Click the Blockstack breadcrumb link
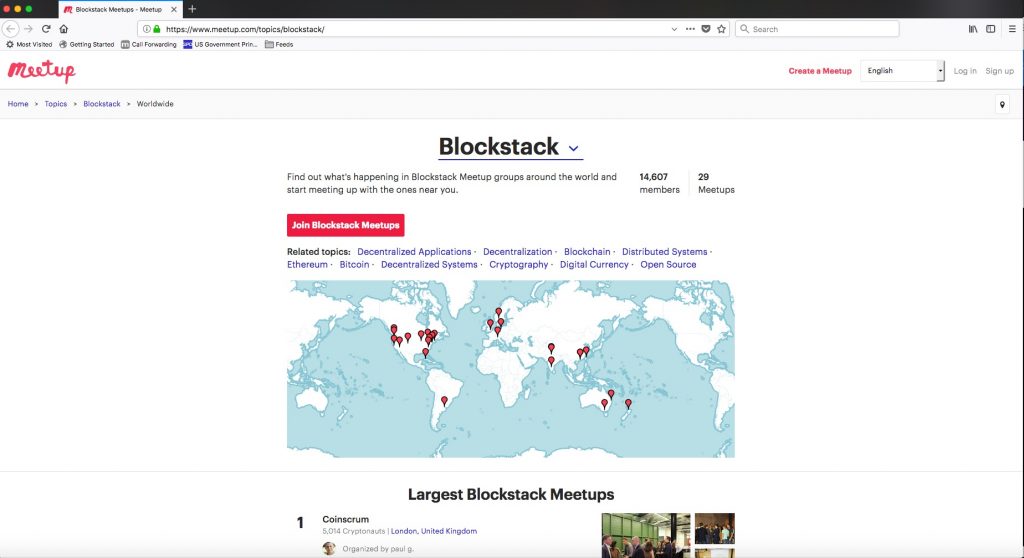Viewport: 1024px width, 558px height. (x=102, y=104)
